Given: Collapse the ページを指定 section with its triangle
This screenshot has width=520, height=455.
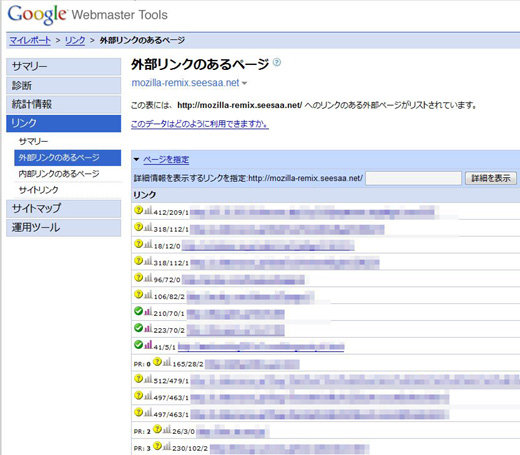Looking at the screenshot, I should pos(136,159).
